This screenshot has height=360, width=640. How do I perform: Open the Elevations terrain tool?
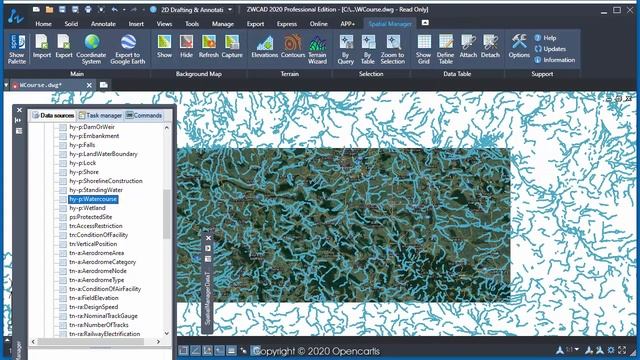(264, 46)
